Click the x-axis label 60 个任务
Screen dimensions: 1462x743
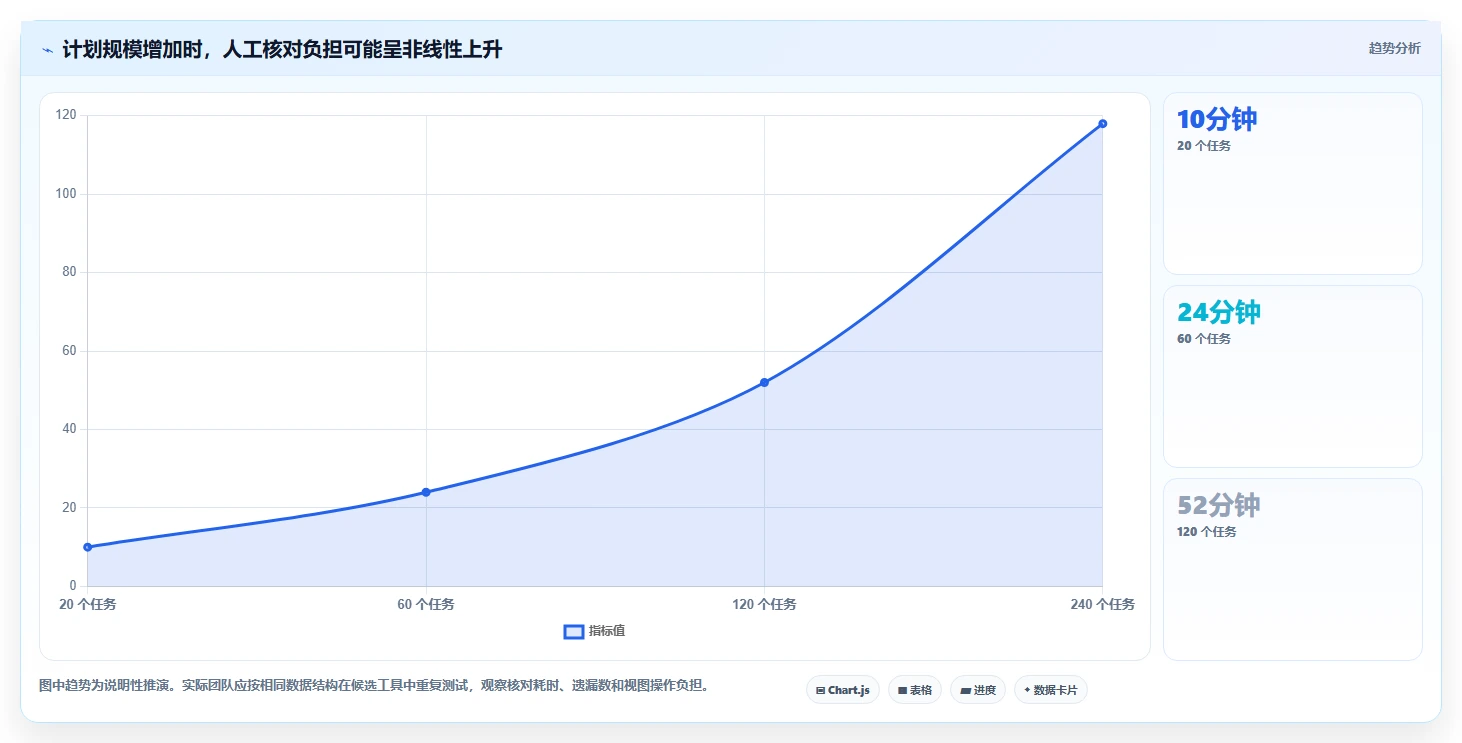pyautogui.click(x=426, y=604)
